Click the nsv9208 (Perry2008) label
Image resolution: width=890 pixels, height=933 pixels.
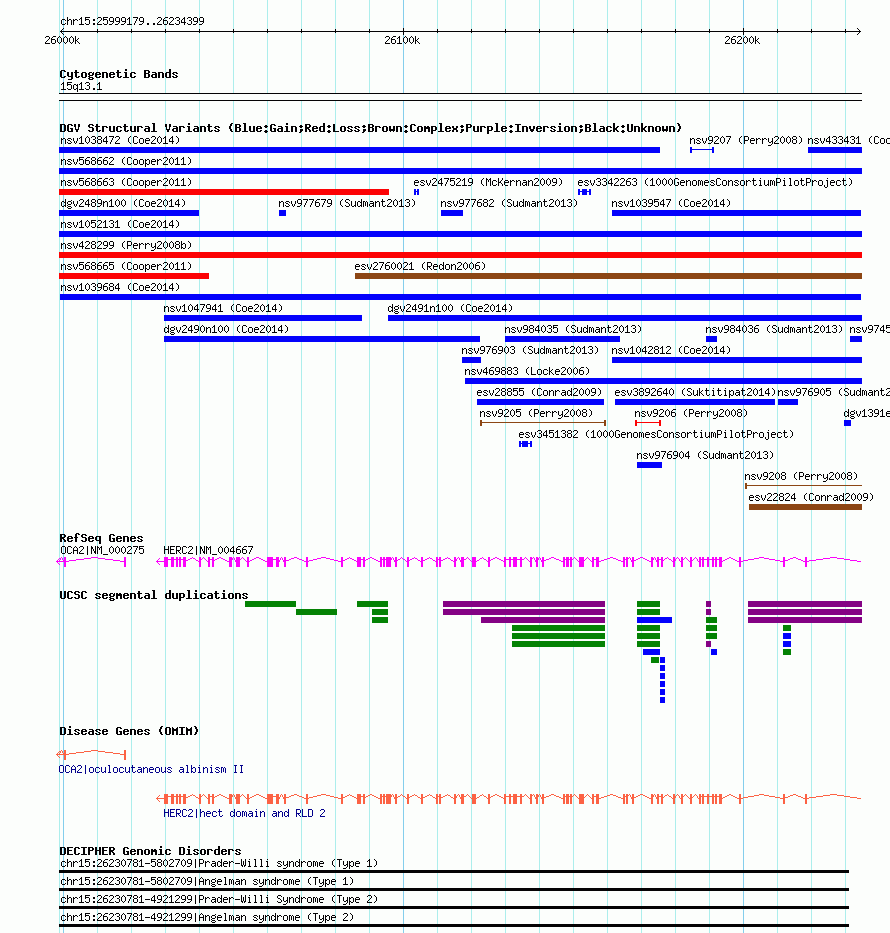(x=801, y=476)
